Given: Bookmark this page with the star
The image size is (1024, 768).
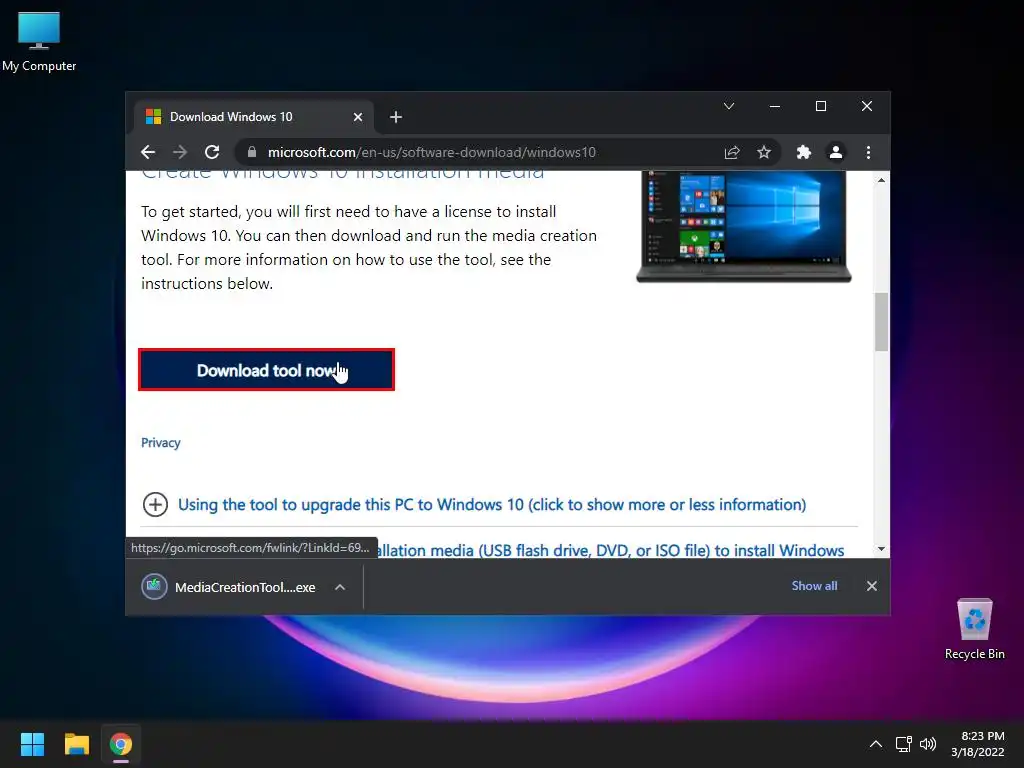Looking at the screenshot, I should pos(764,152).
